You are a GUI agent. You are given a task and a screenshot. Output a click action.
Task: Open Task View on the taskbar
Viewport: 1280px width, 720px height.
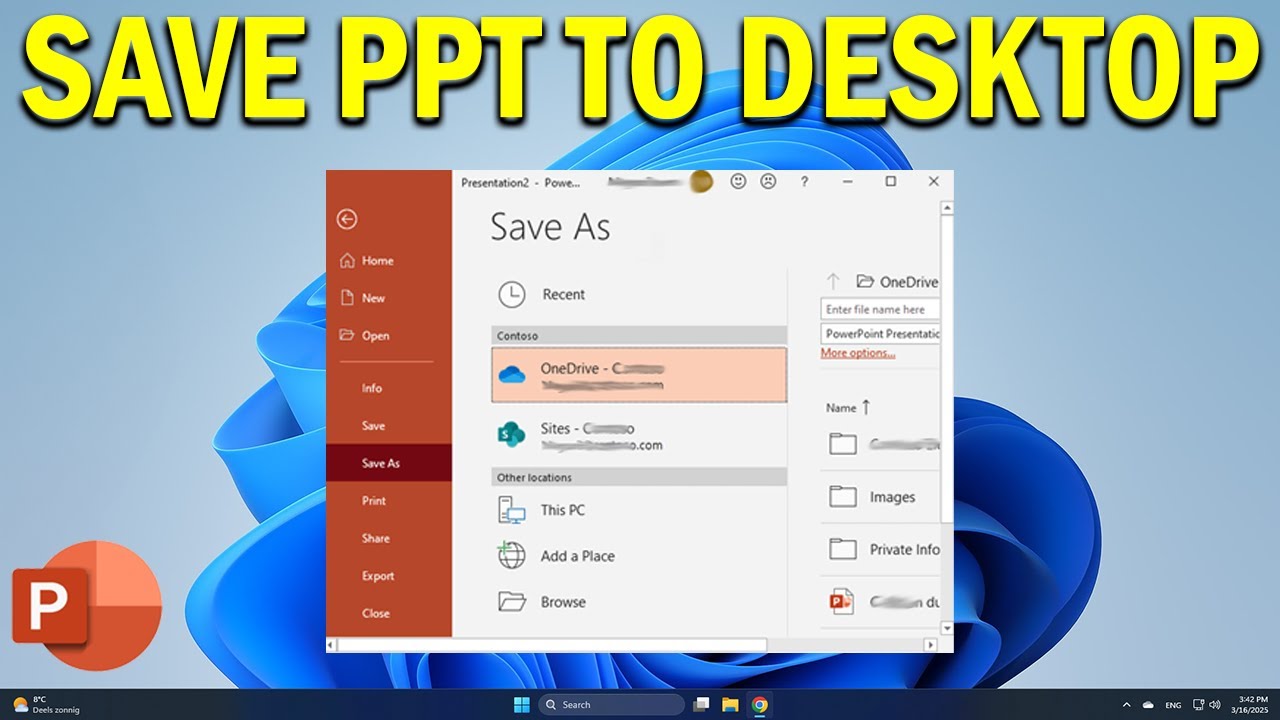click(701, 704)
